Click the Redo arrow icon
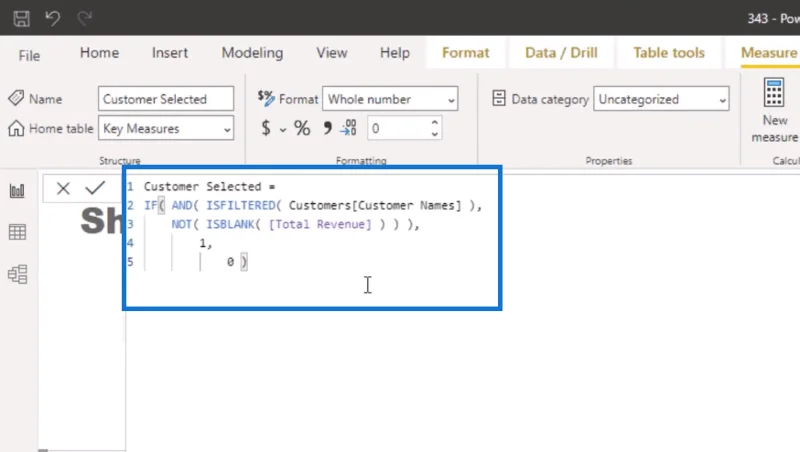Image resolution: width=800 pixels, height=452 pixels. [x=84, y=18]
